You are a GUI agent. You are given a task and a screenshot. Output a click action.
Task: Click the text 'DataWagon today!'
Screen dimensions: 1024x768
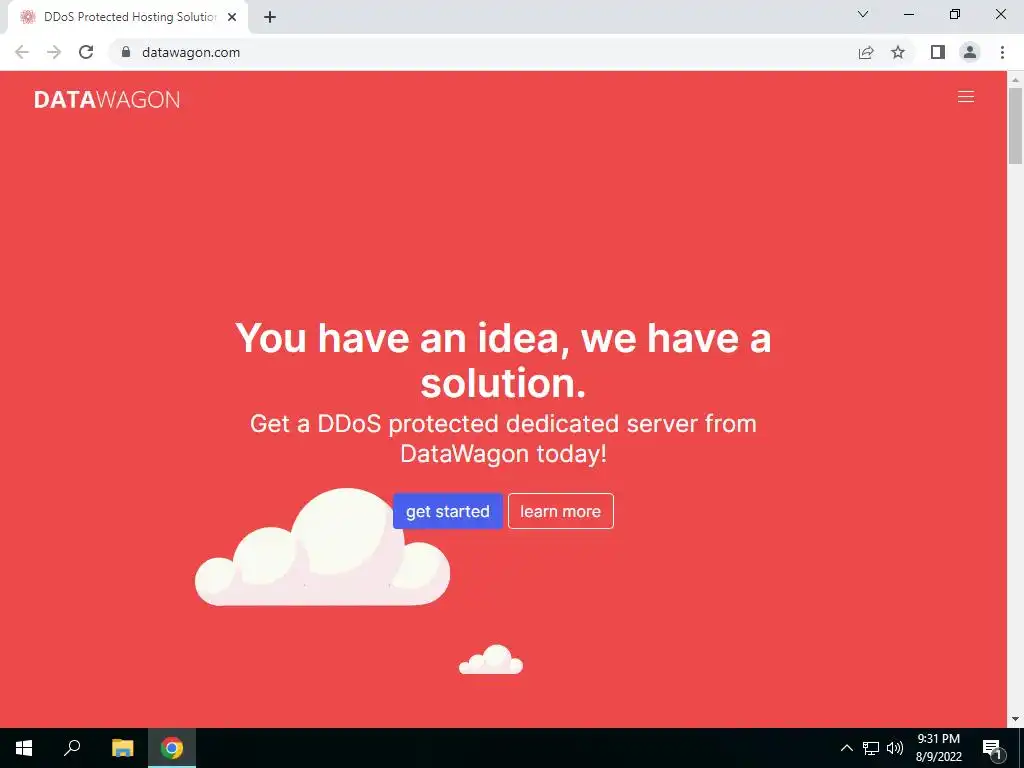(504, 453)
